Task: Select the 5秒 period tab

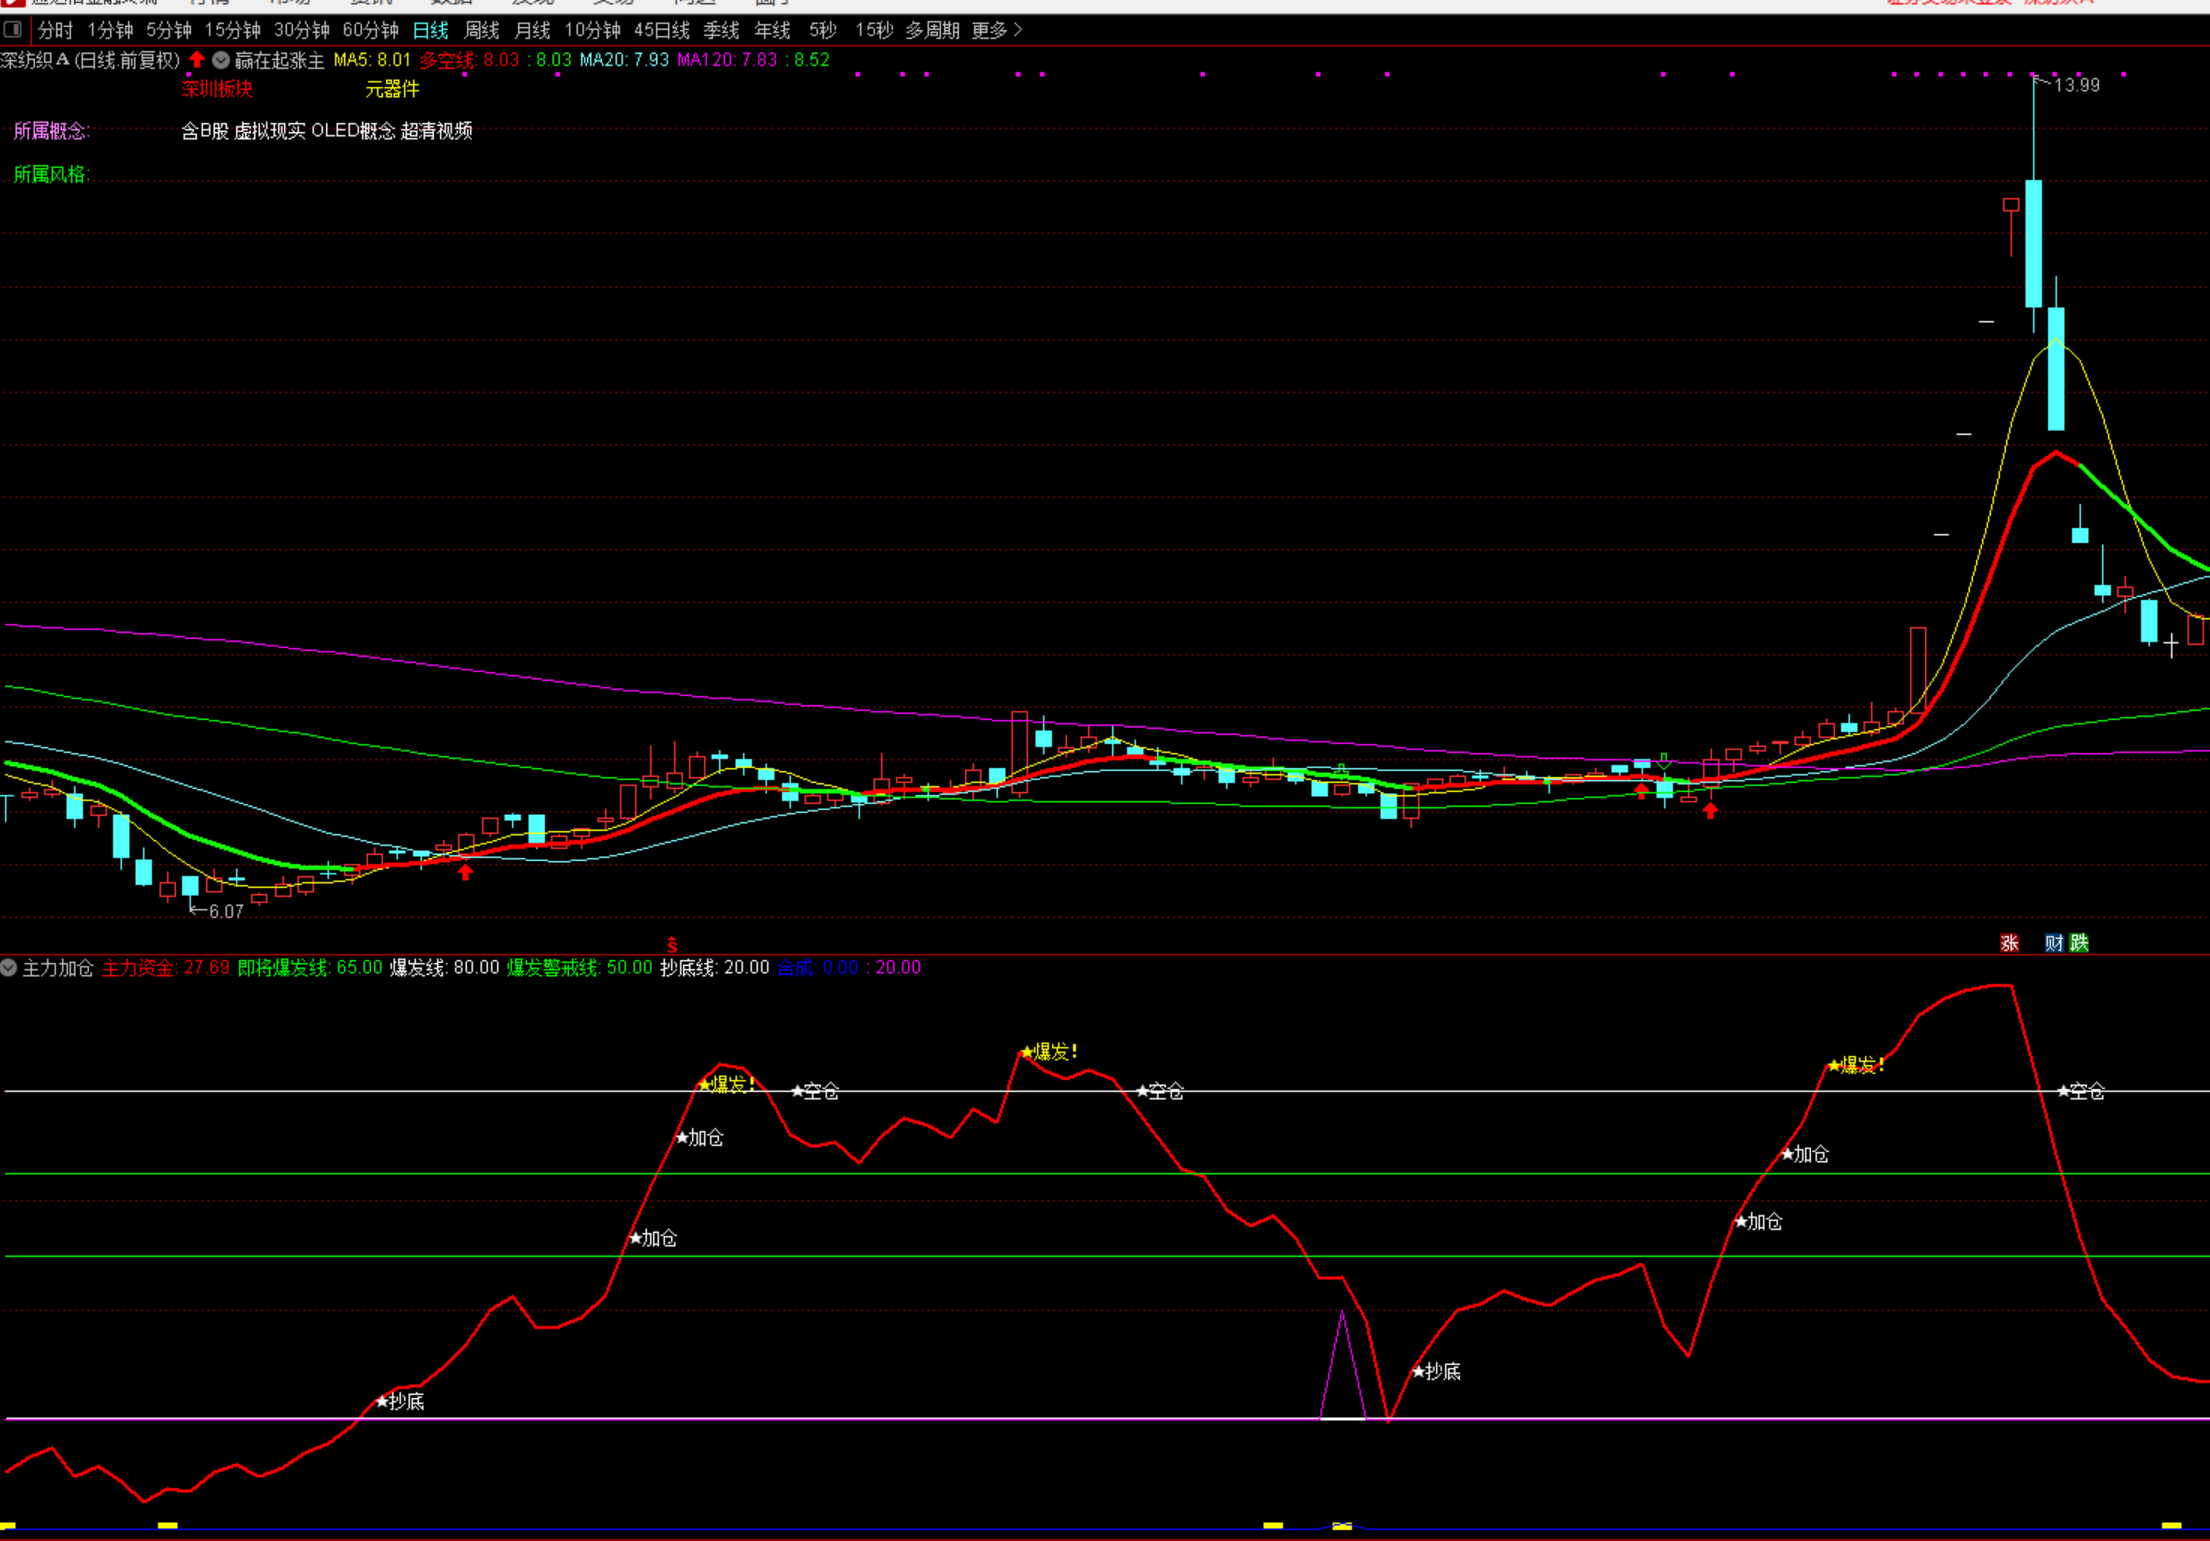Action: point(822,30)
